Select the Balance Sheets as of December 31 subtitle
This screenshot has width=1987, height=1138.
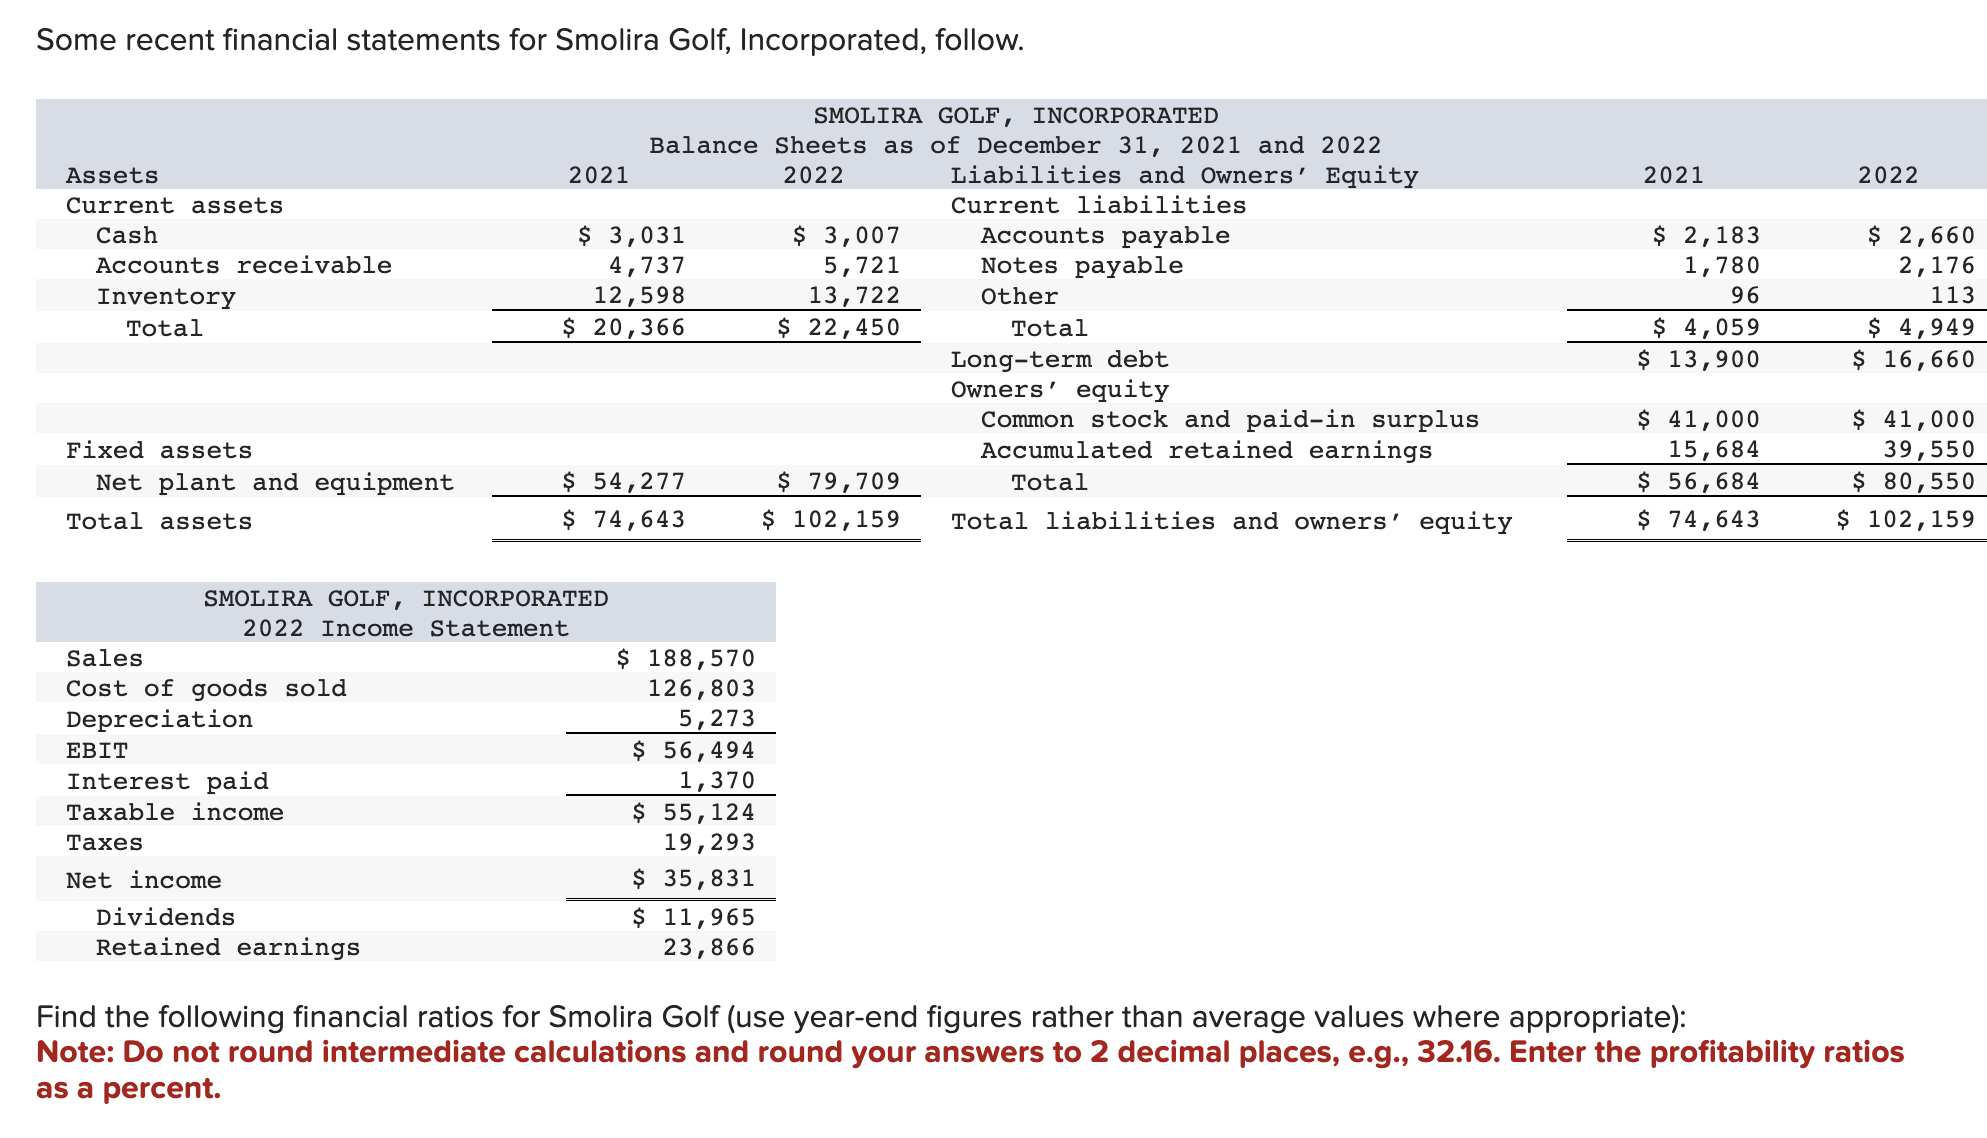(1015, 145)
